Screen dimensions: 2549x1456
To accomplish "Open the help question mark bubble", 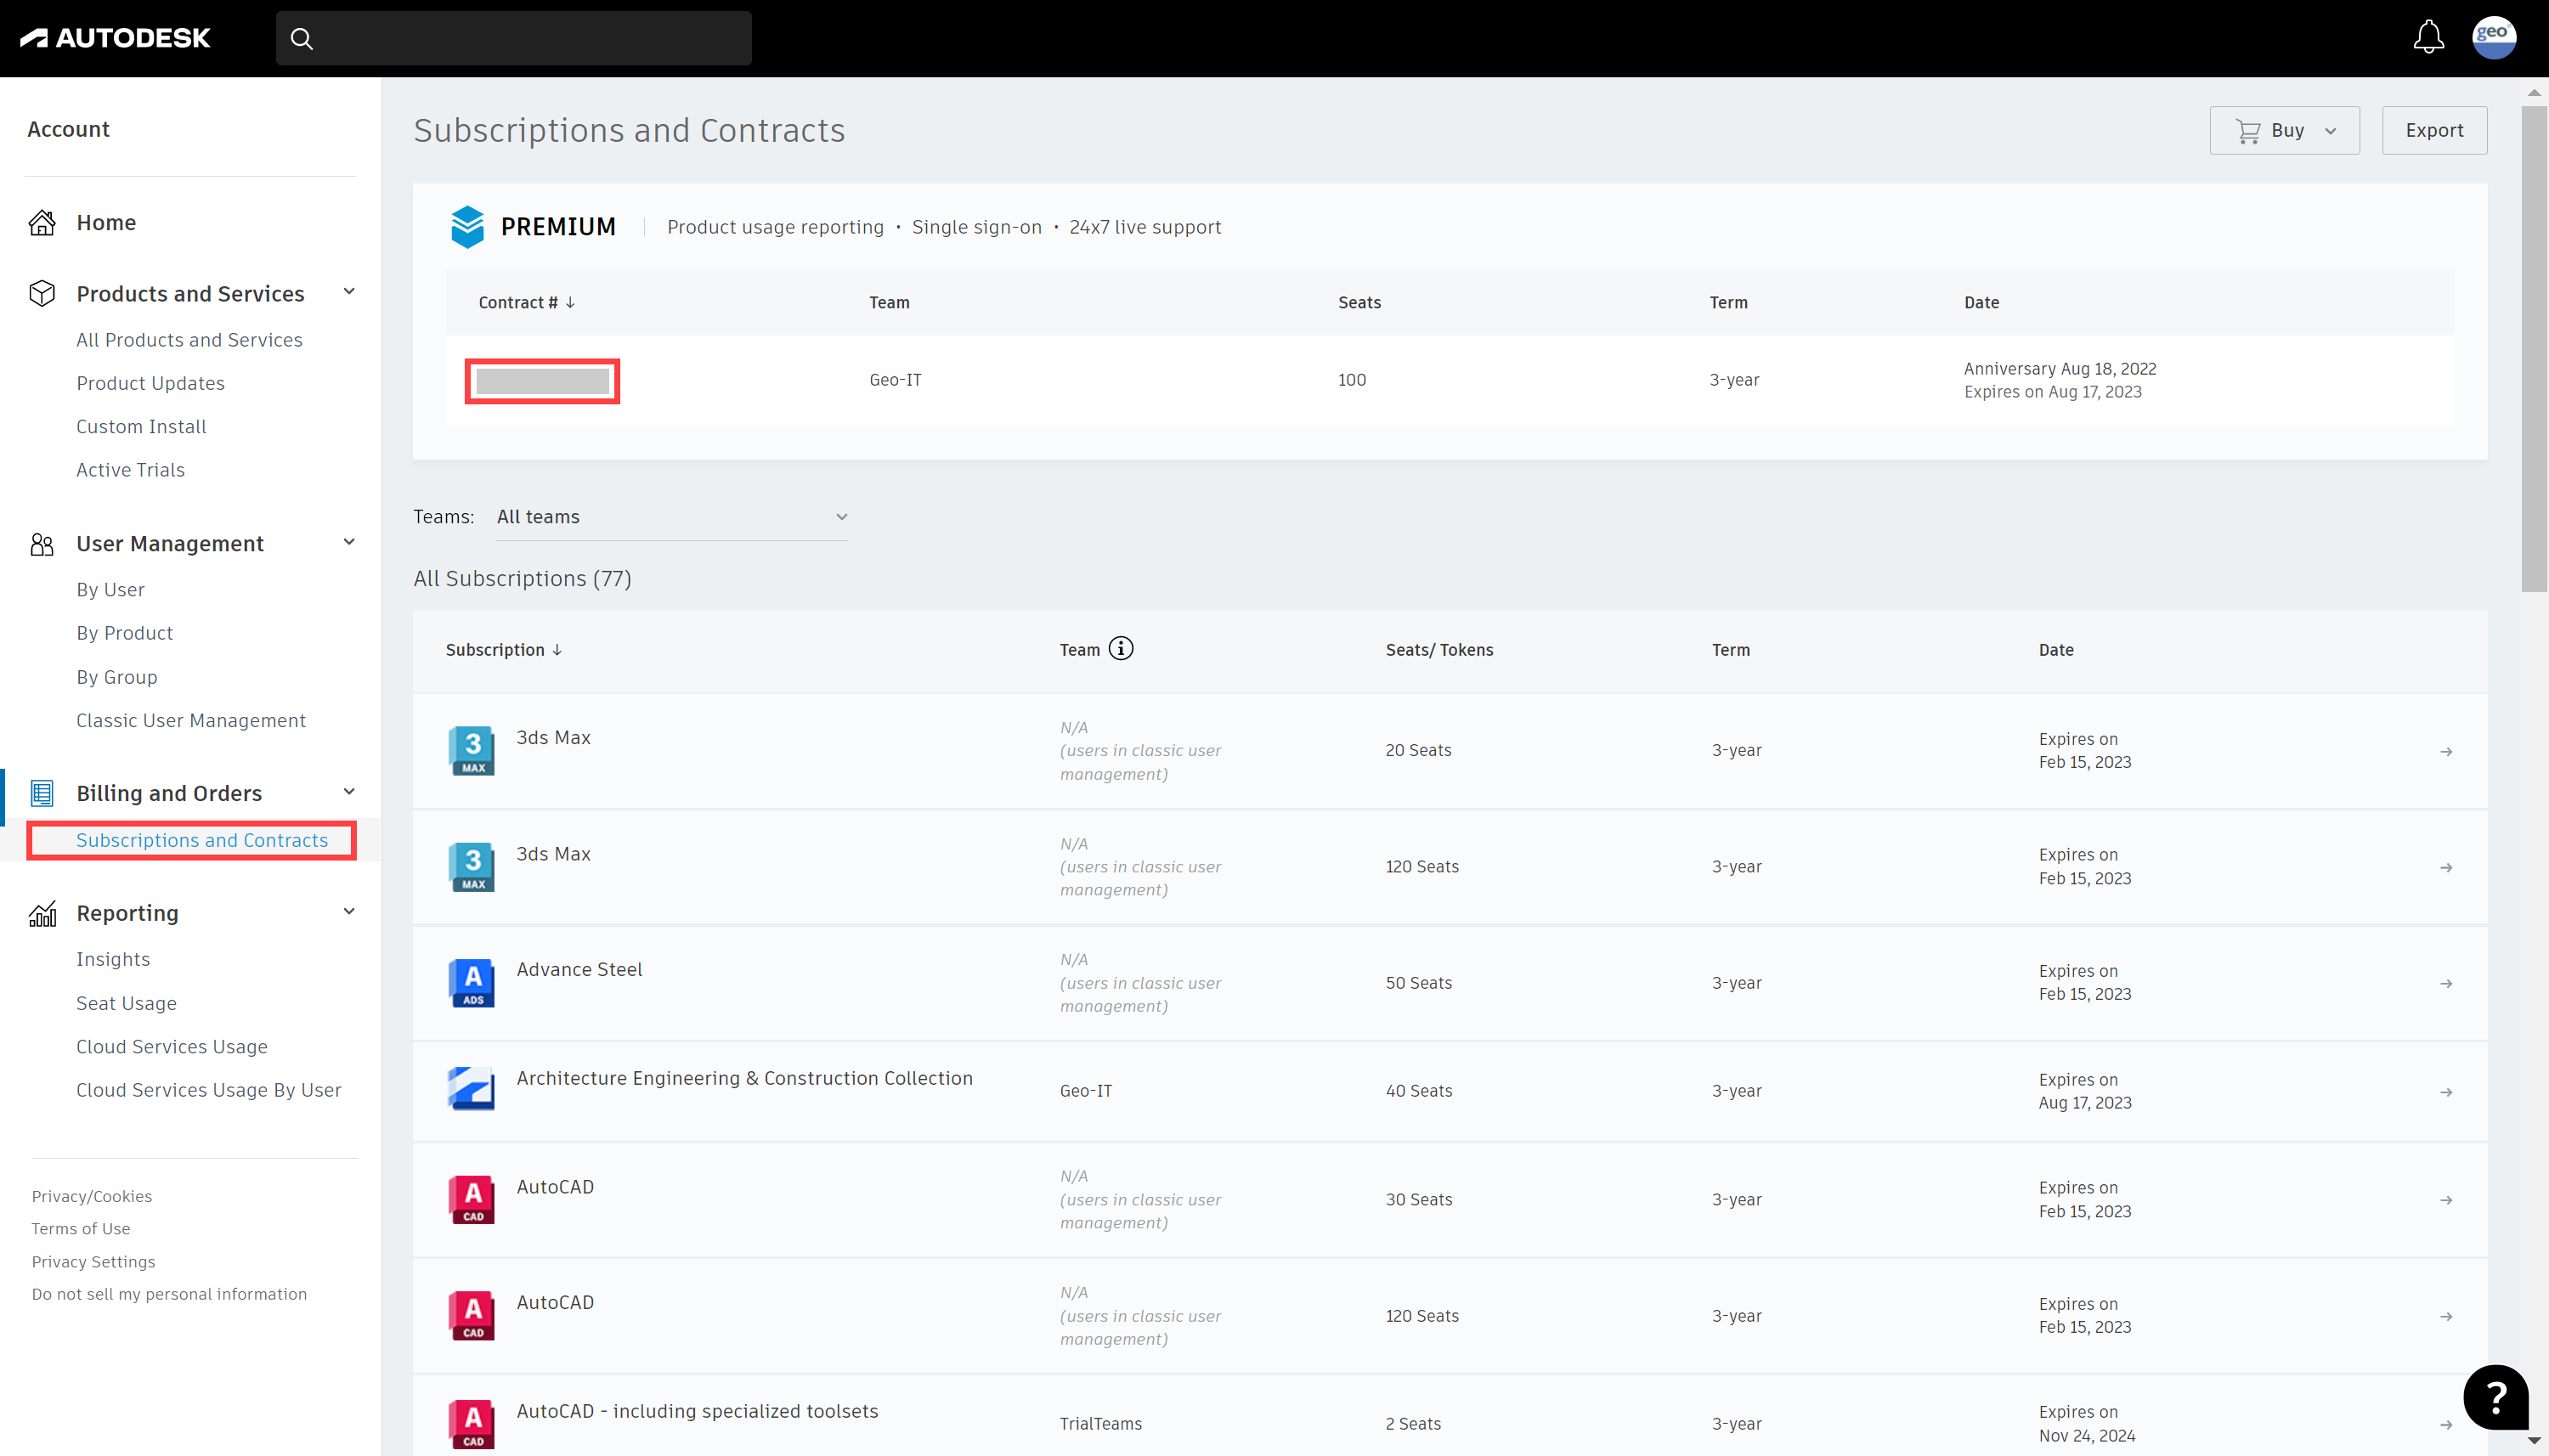I will 2495,1397.
